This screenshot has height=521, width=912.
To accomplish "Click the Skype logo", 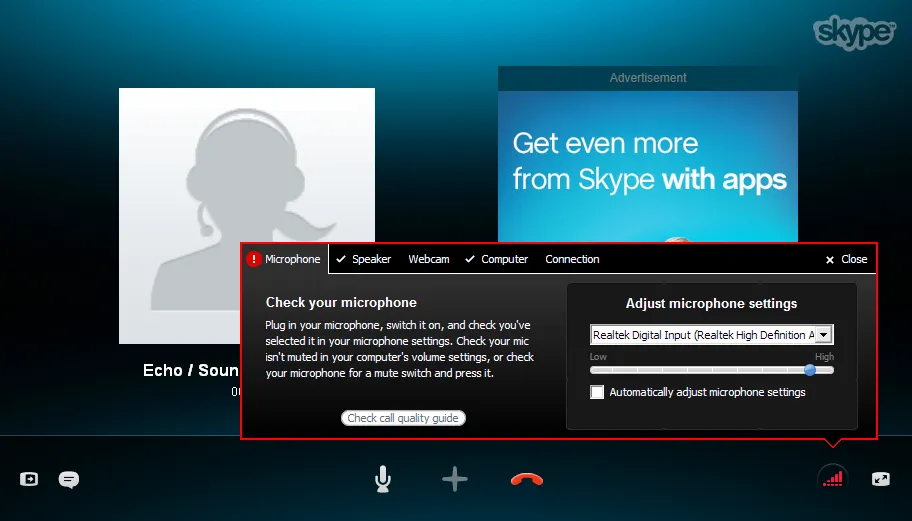I will (854, 33).
